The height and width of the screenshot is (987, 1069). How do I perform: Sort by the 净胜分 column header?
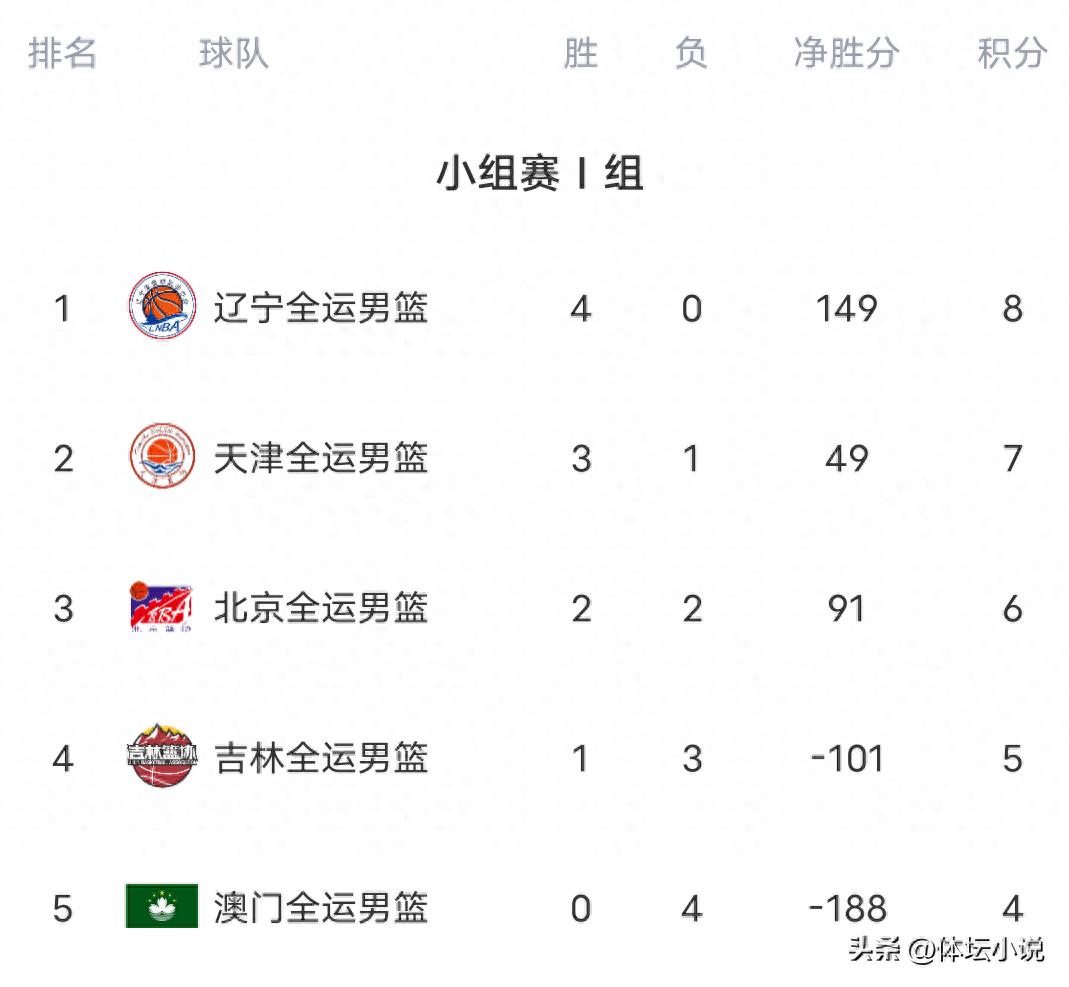[x=846, y=53]
